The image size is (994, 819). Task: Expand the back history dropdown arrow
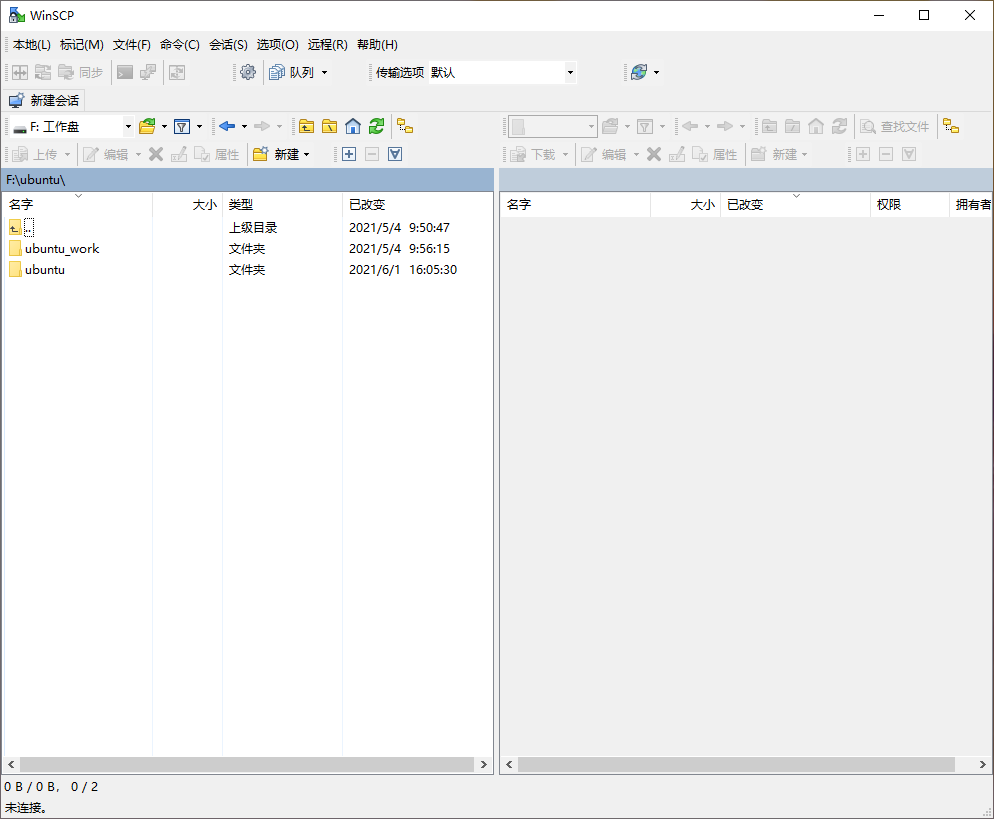click(244, 126)
